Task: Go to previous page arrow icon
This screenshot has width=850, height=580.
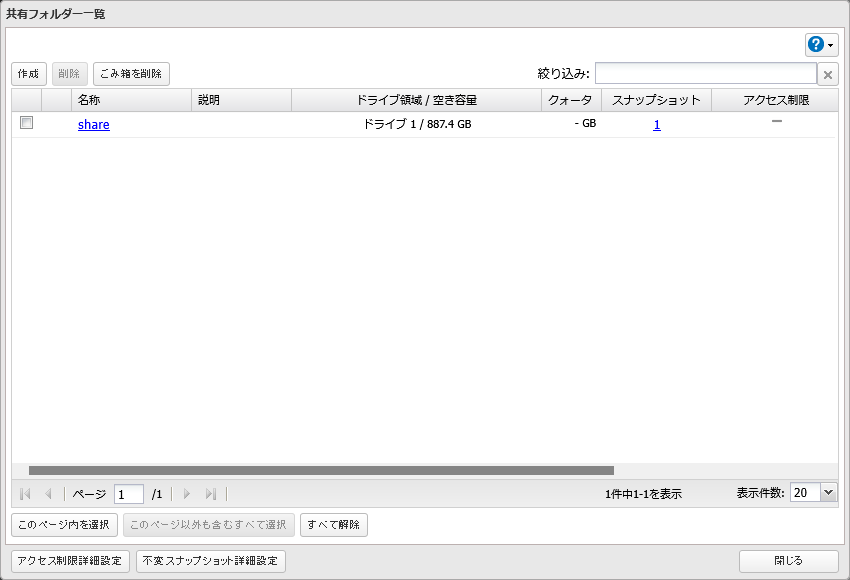Action: click(48, 494)
